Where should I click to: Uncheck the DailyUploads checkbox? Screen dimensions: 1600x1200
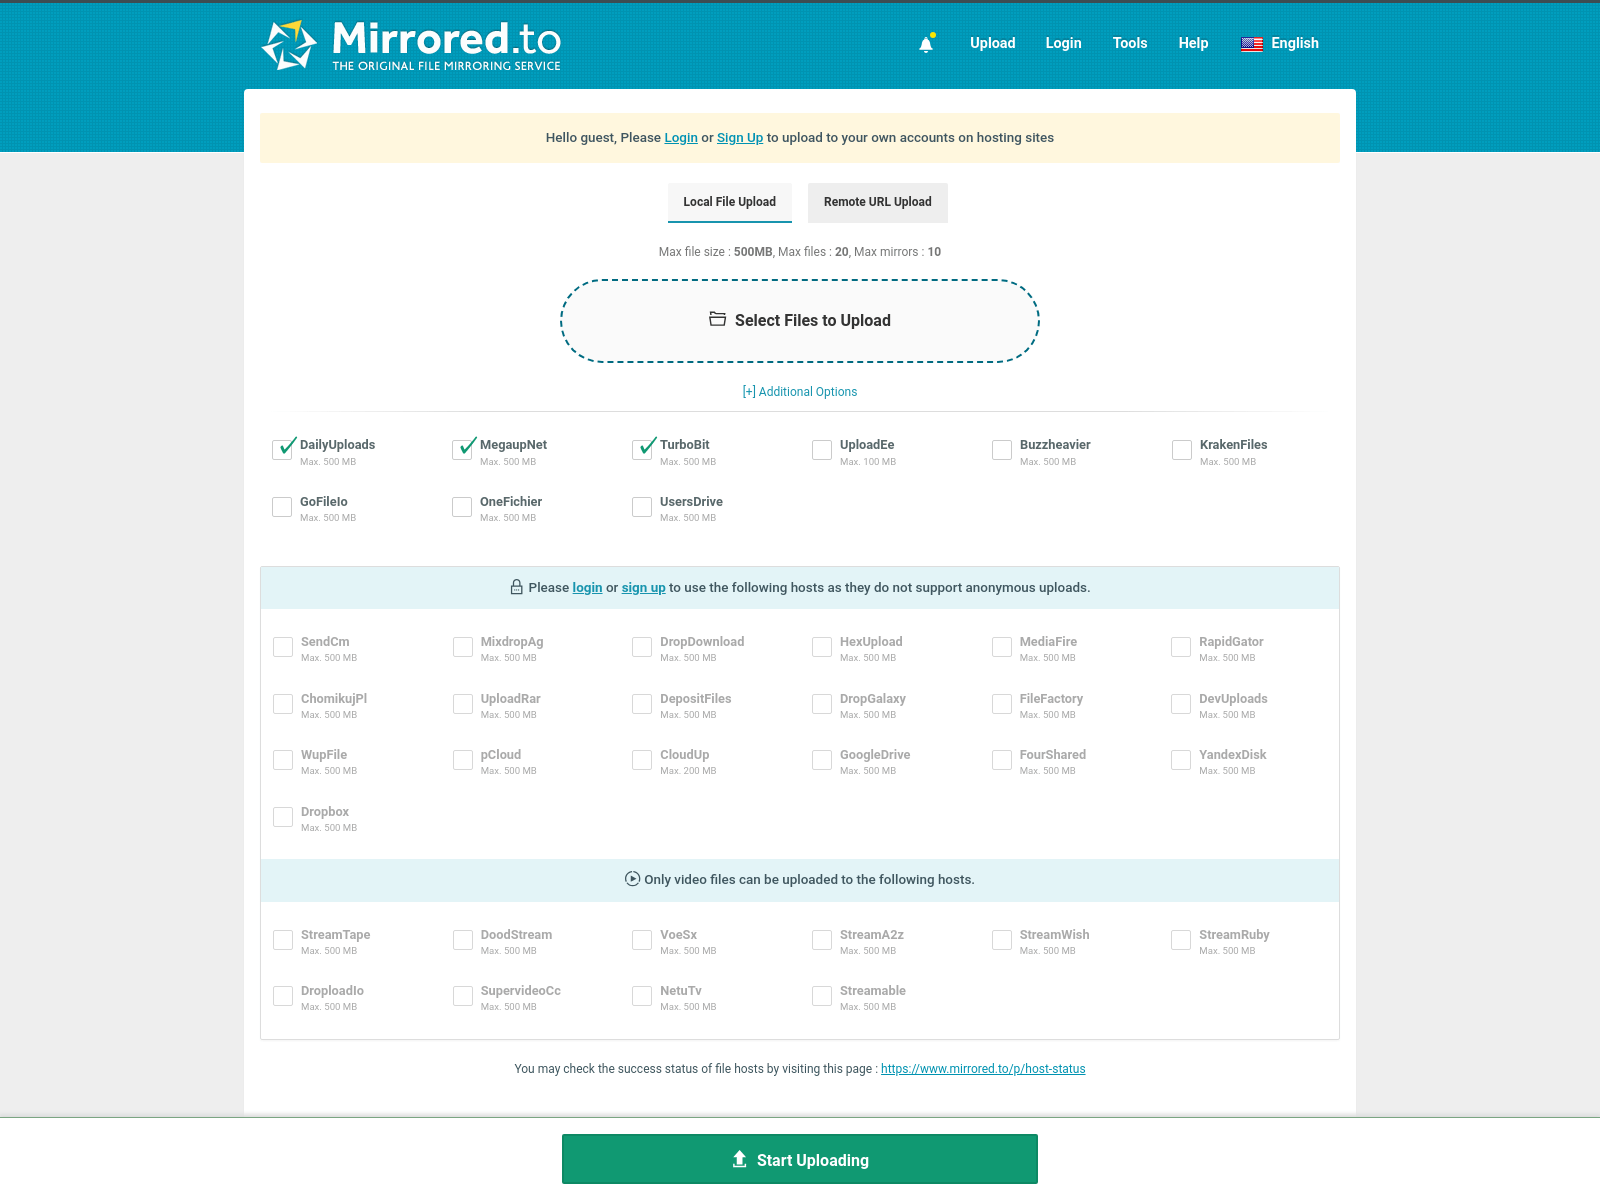pyautogui.click(x=283, y=450)
